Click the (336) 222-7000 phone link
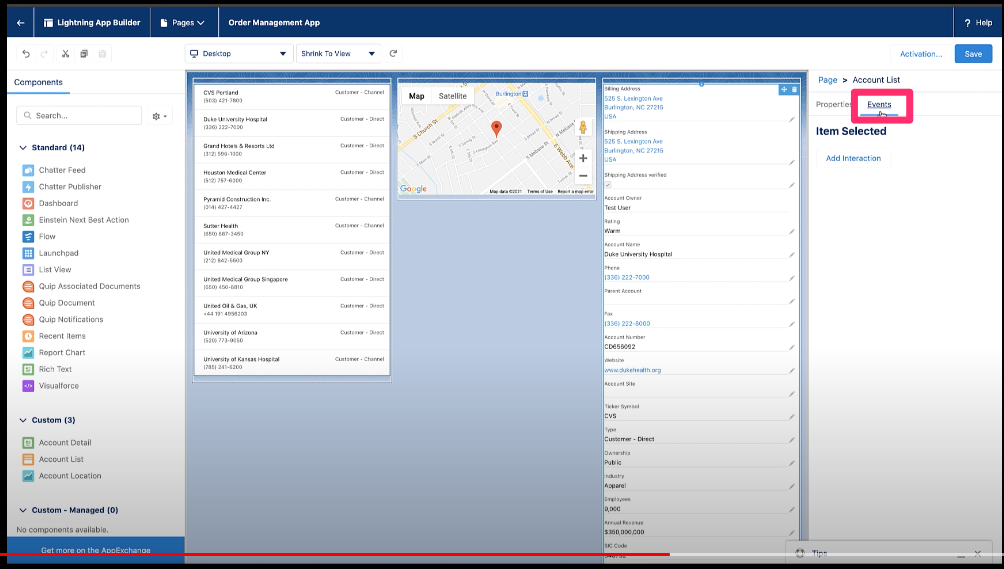This screenshot has width=1004, height=569. [x=627, y=278]
